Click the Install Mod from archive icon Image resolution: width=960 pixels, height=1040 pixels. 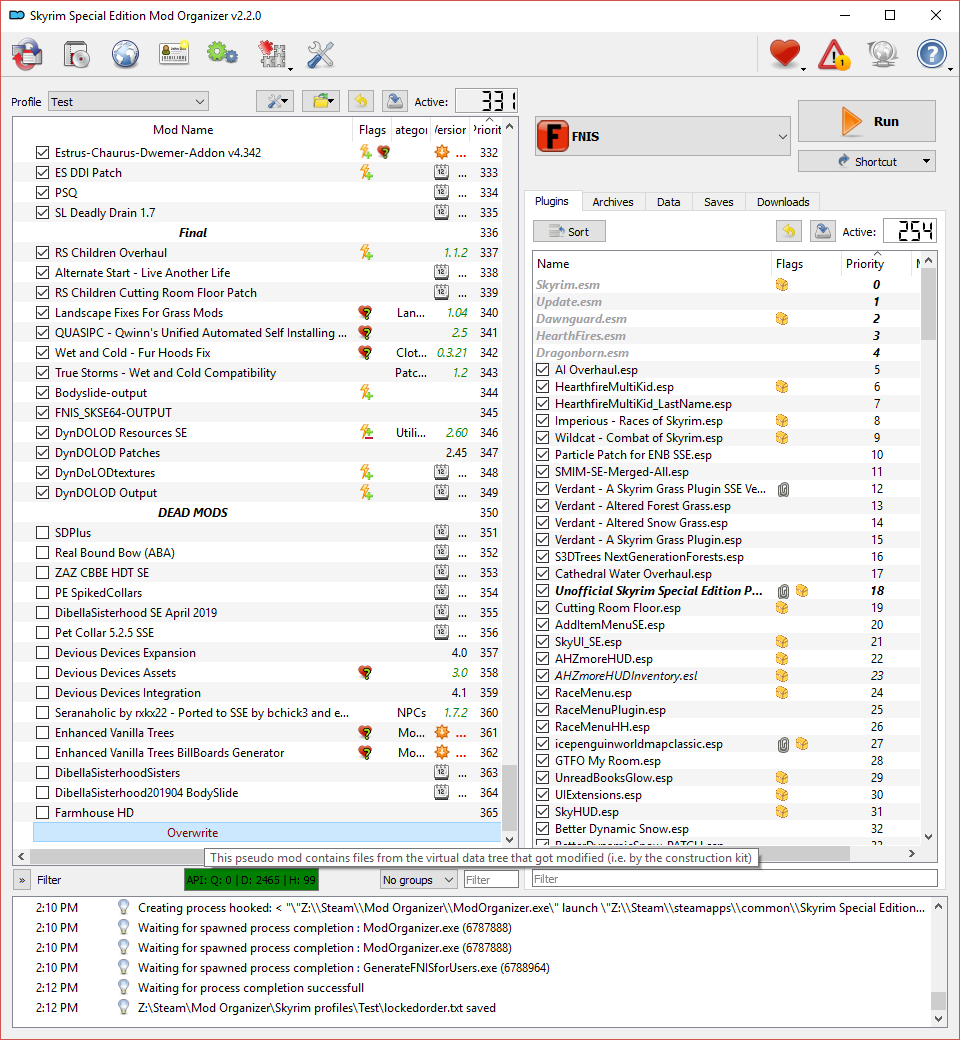[76, 54]
